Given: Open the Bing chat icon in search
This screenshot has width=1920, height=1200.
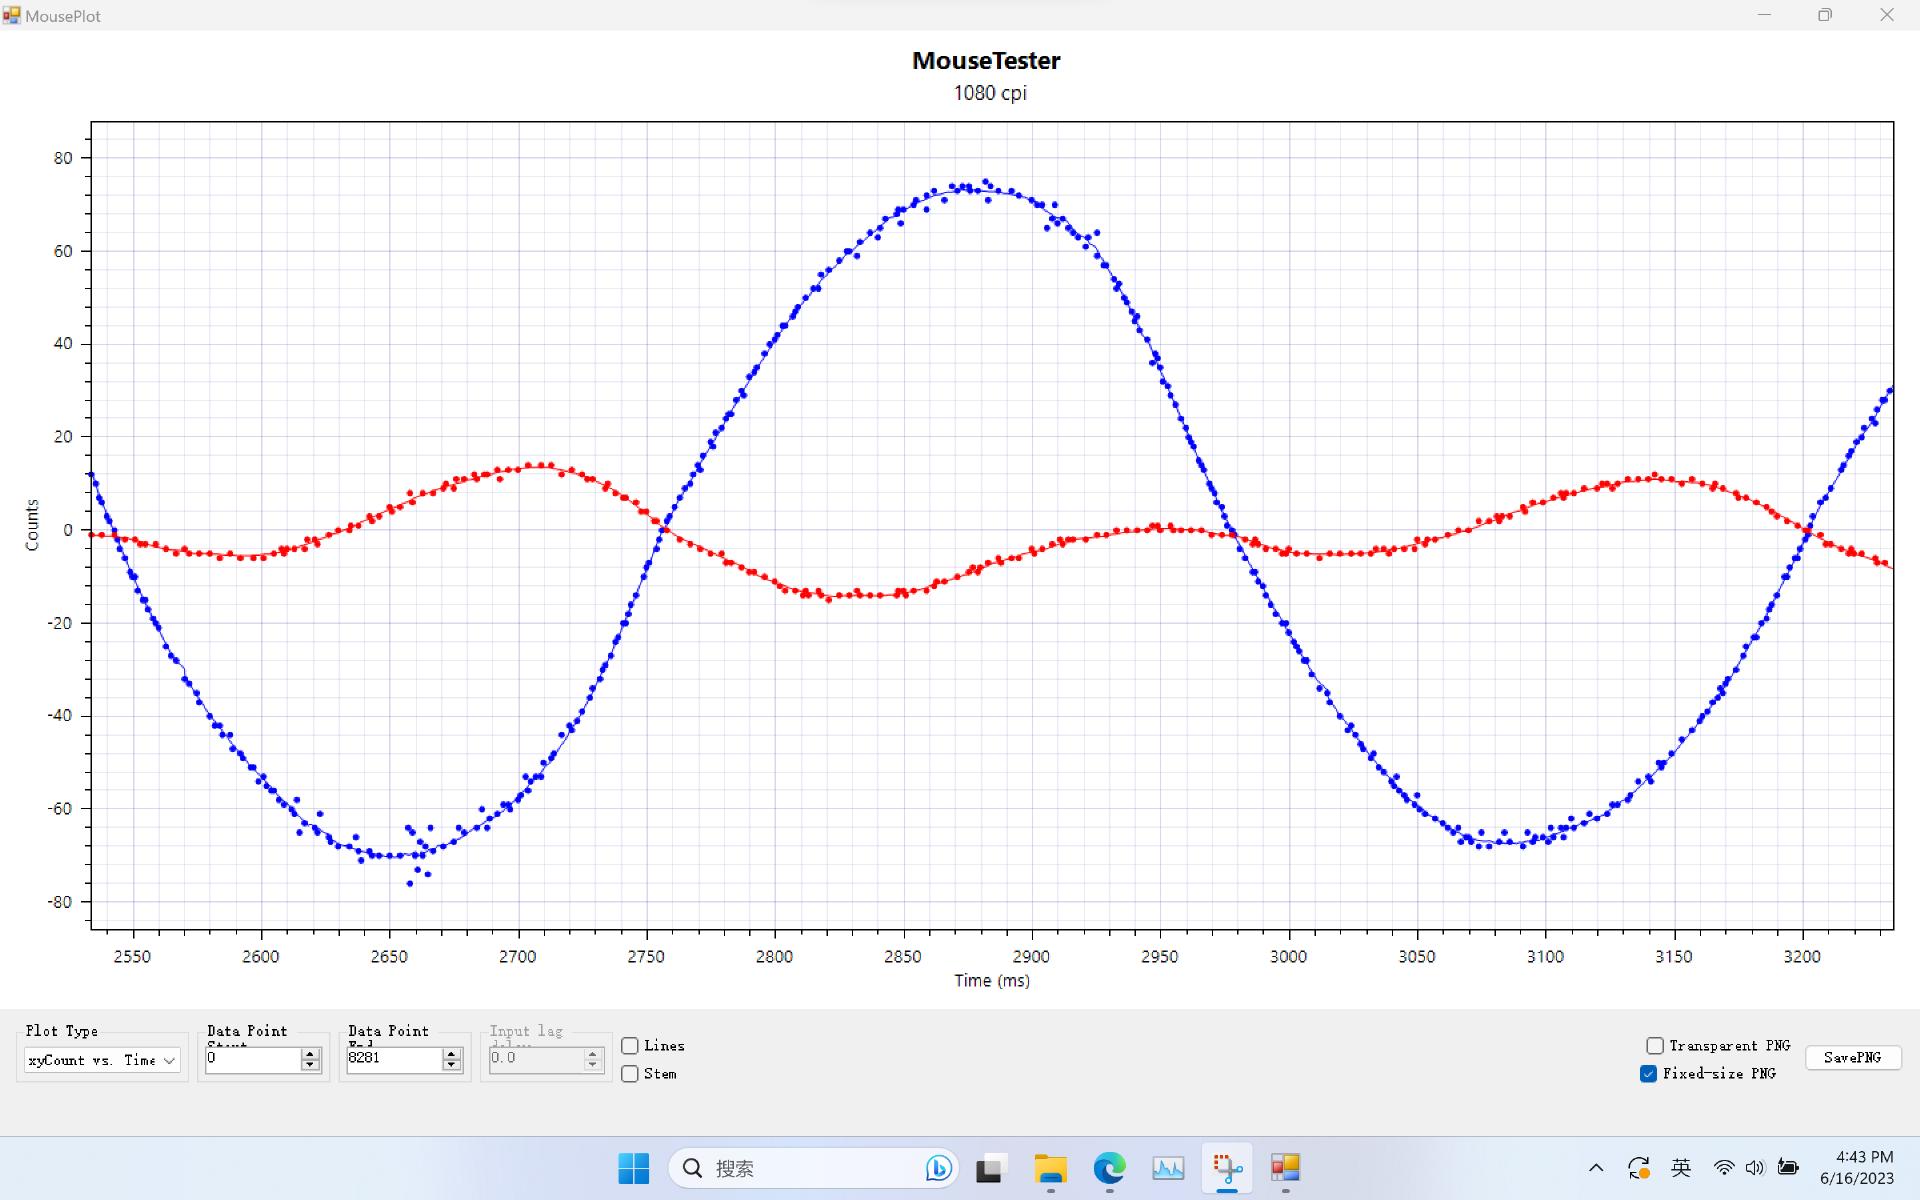Looking at the screenshot, I should point(938,1168).
